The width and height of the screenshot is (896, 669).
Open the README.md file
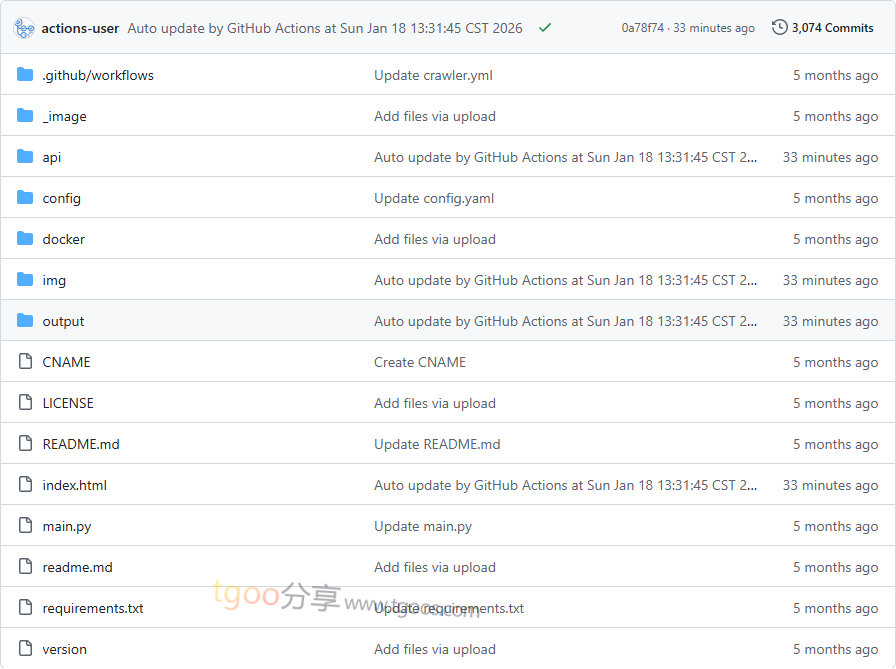[81, 444]
